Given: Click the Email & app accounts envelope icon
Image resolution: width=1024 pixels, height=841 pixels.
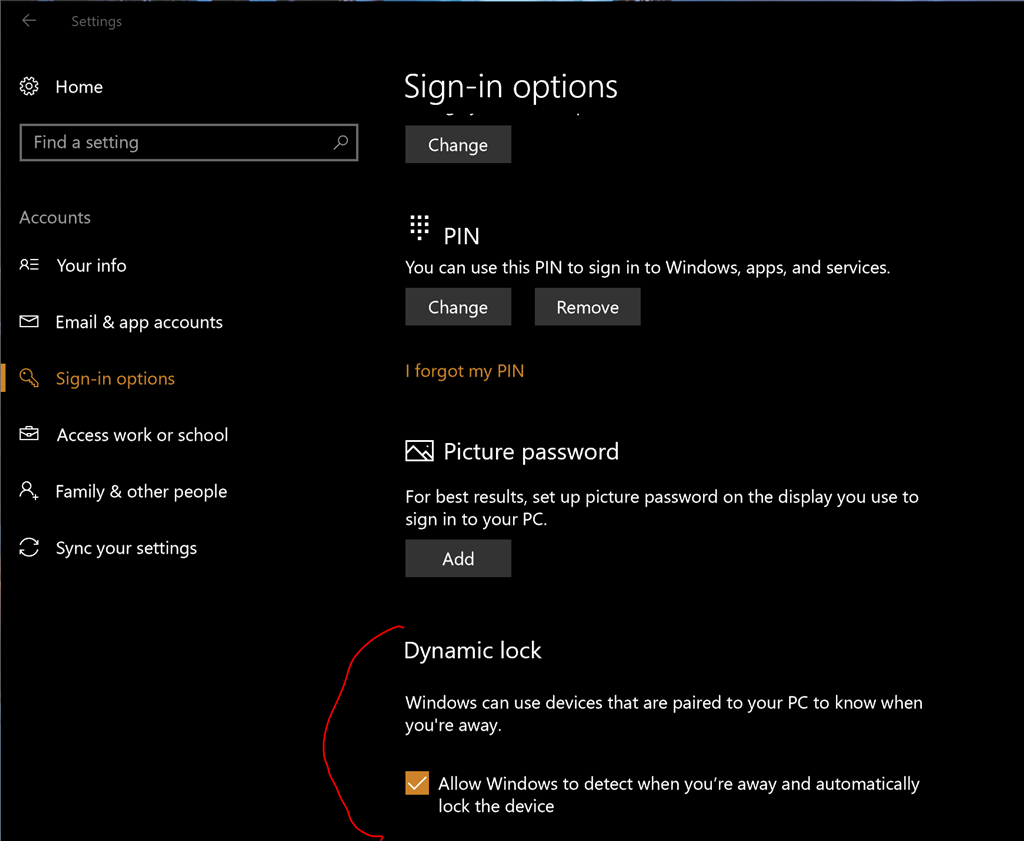Looking at the screenshot, I should (x=29, y=321).
